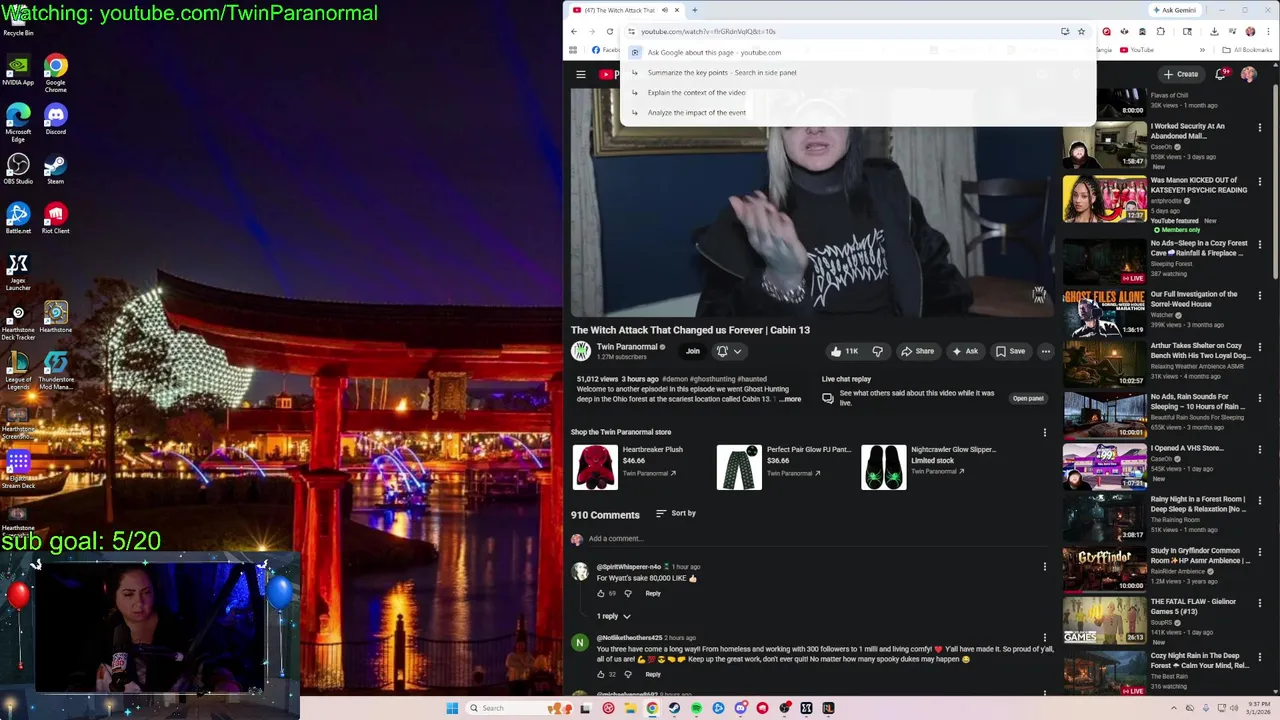Click the Join channel button
Image resolution: width=1280 pixels, height=720 pixels.
692,351
